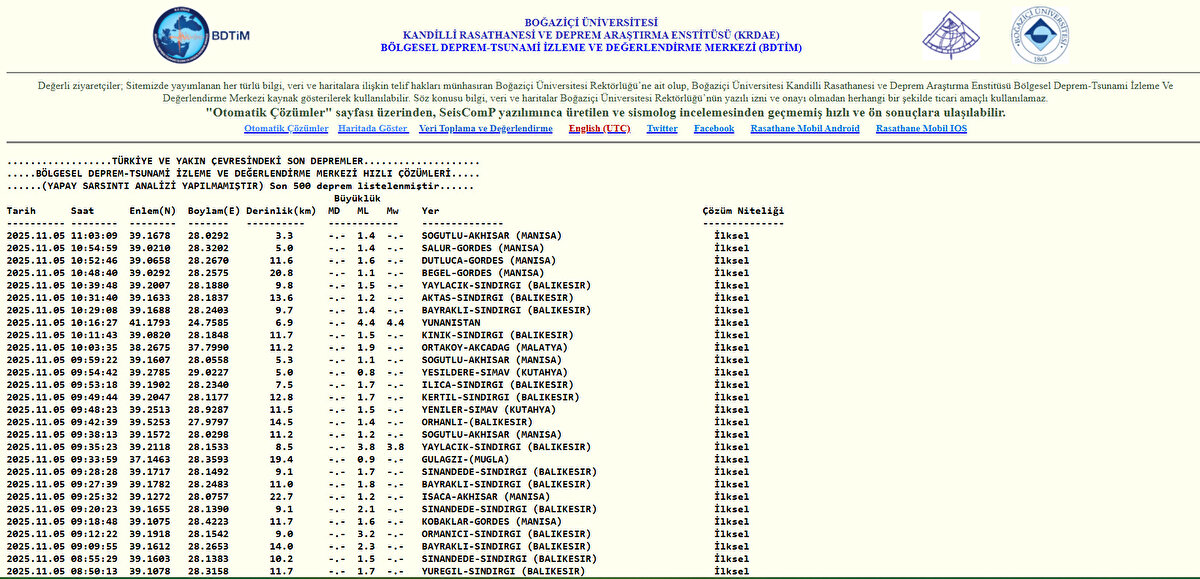Click the BDTİM logo in the header
1200x579 pixels.
(x=201, y=35)
